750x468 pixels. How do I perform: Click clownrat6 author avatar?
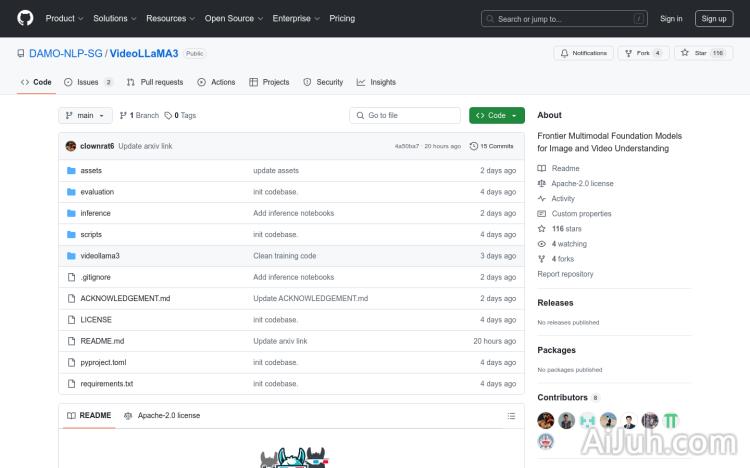pyautogui.click(x=71, y=146)
